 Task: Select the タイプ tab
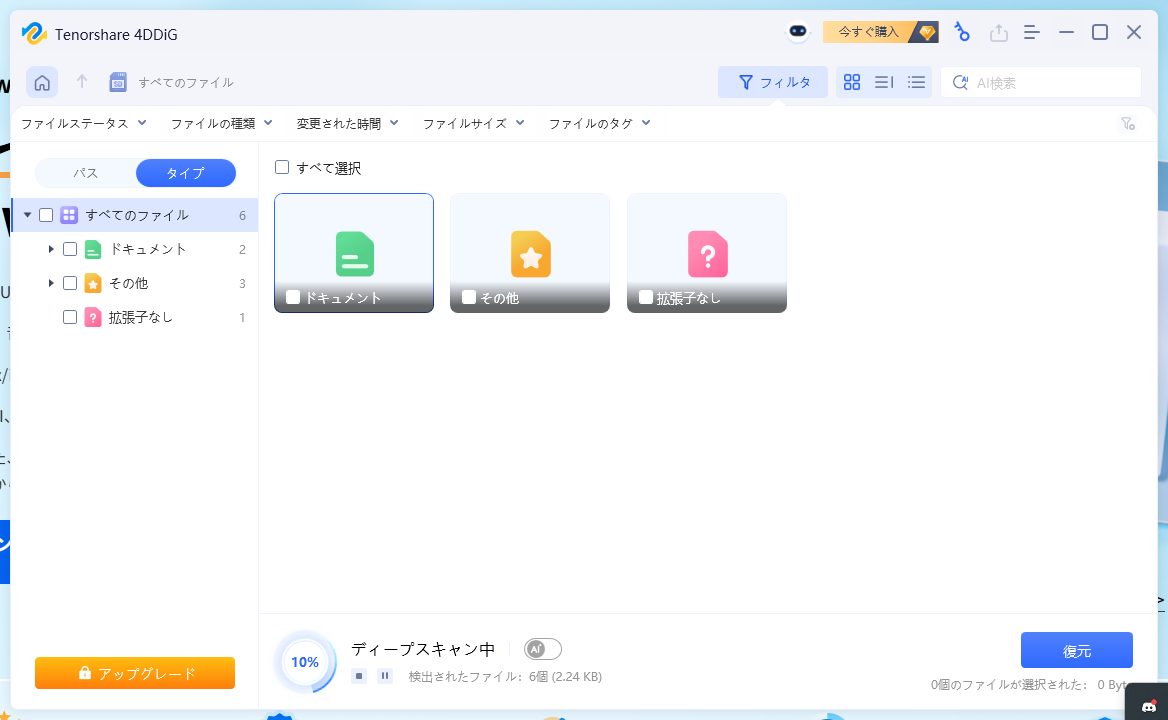point(185,173)
